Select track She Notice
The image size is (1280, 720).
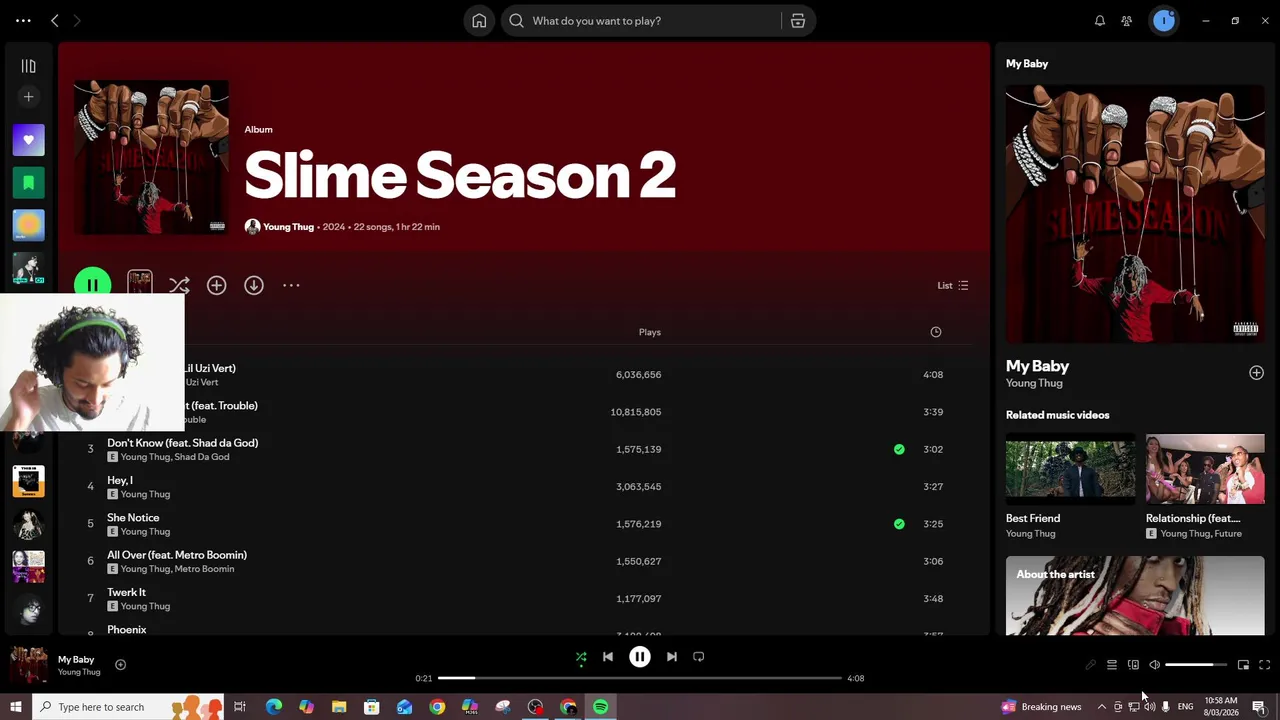coord(133,518)
